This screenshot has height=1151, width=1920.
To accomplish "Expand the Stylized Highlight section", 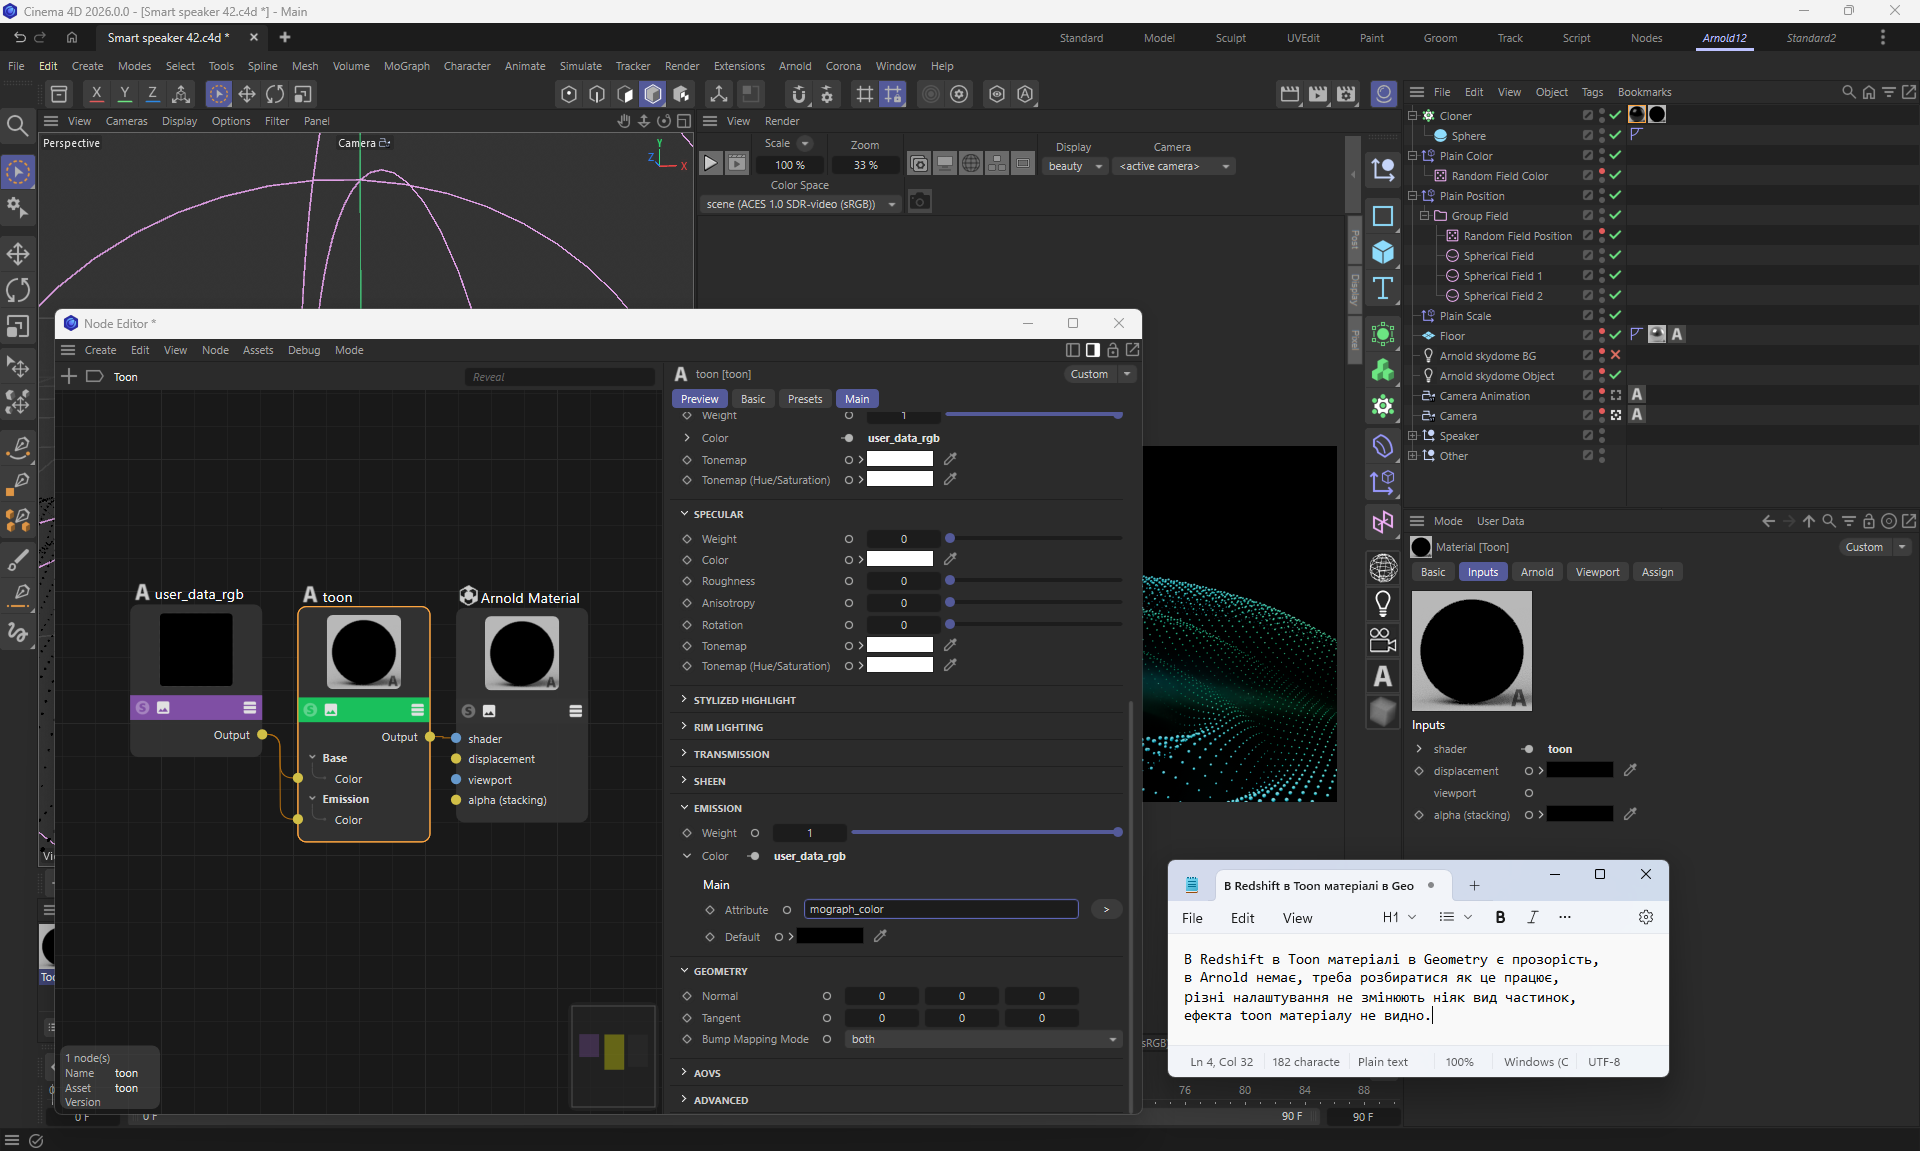I will click(744, 700).
